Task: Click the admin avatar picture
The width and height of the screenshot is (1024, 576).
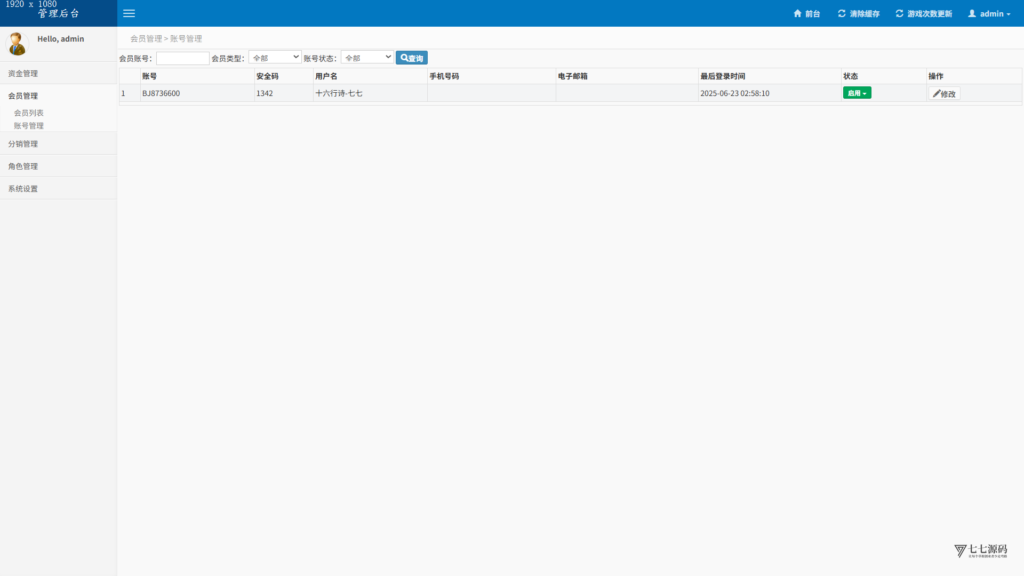Action: coord(16,44)
